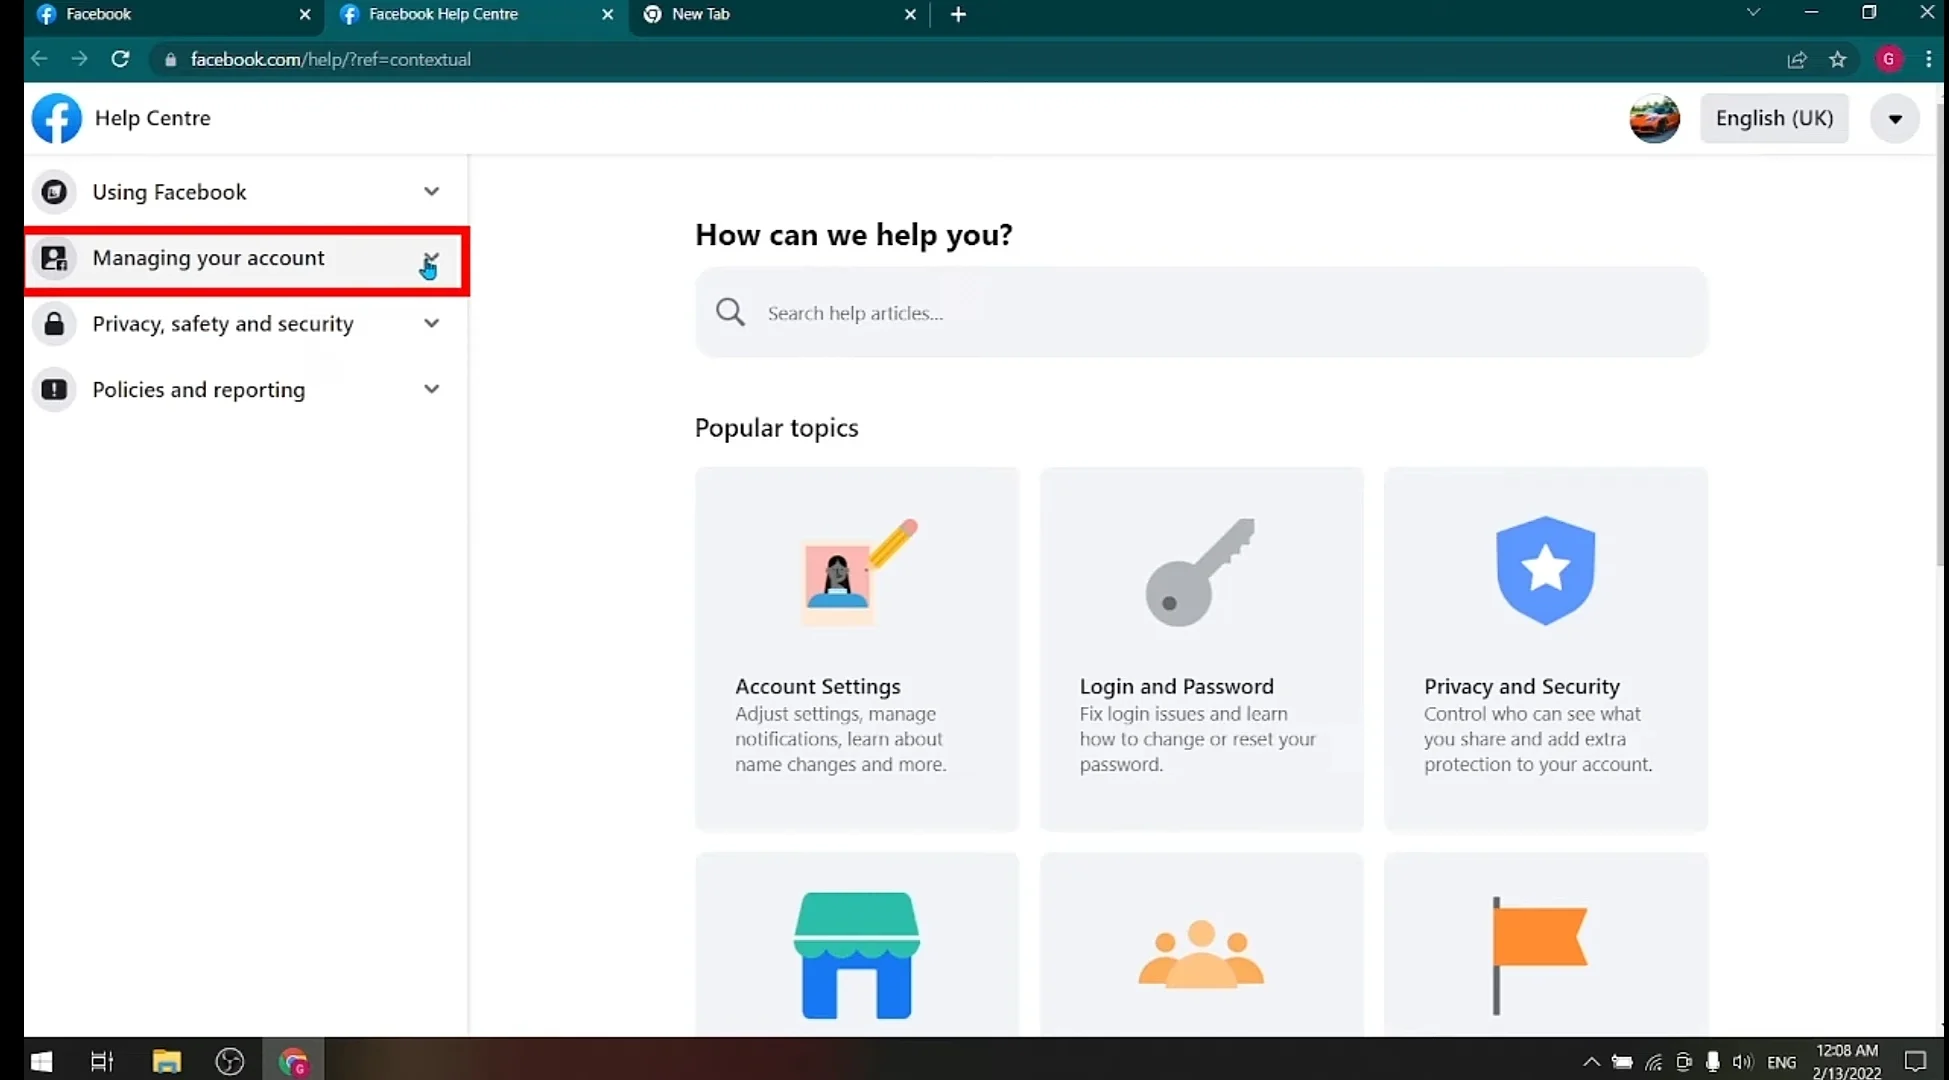Click the back navigation arrow button
This screenshot has height=1080, width=1949.
point(39,59)
